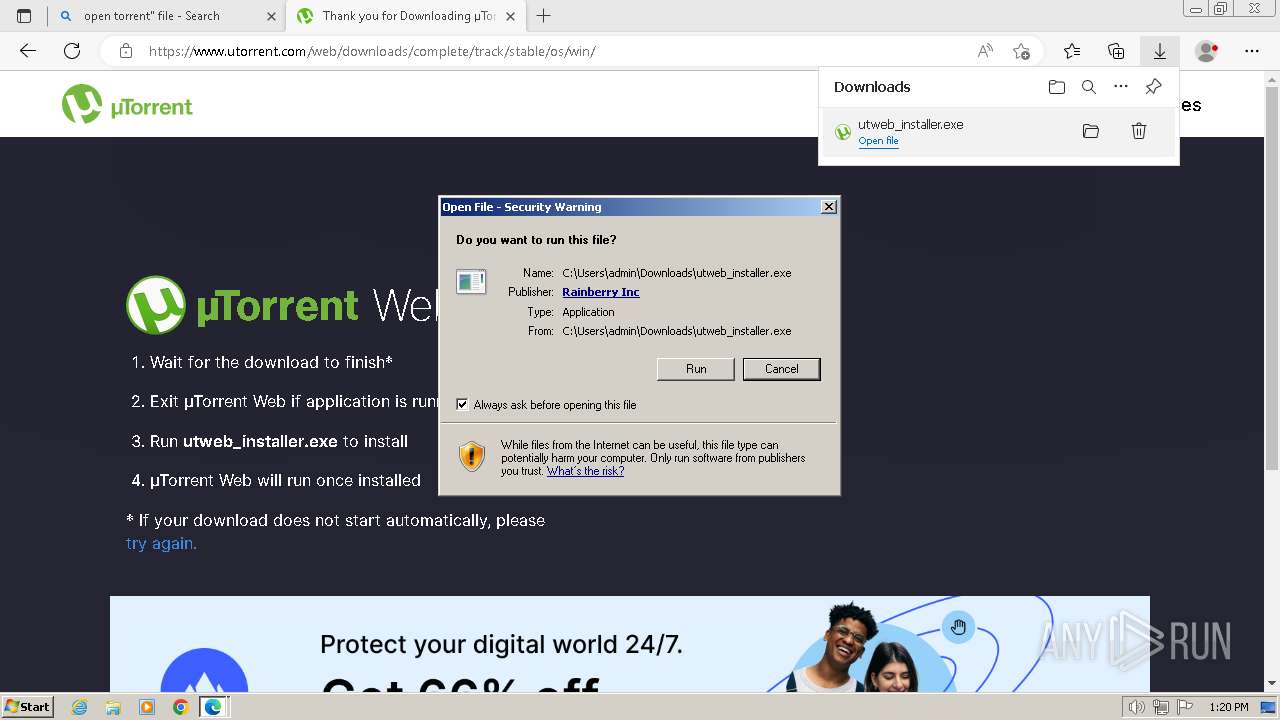
Task: Open More options in Downloads panel
Action: pyautogui.click(x=1121, y=87)
